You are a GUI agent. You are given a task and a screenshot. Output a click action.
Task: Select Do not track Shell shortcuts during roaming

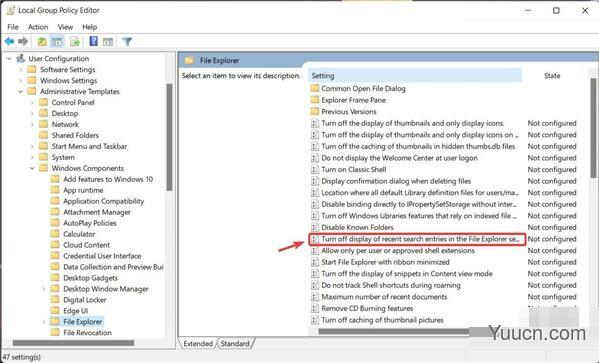point(391,285)
